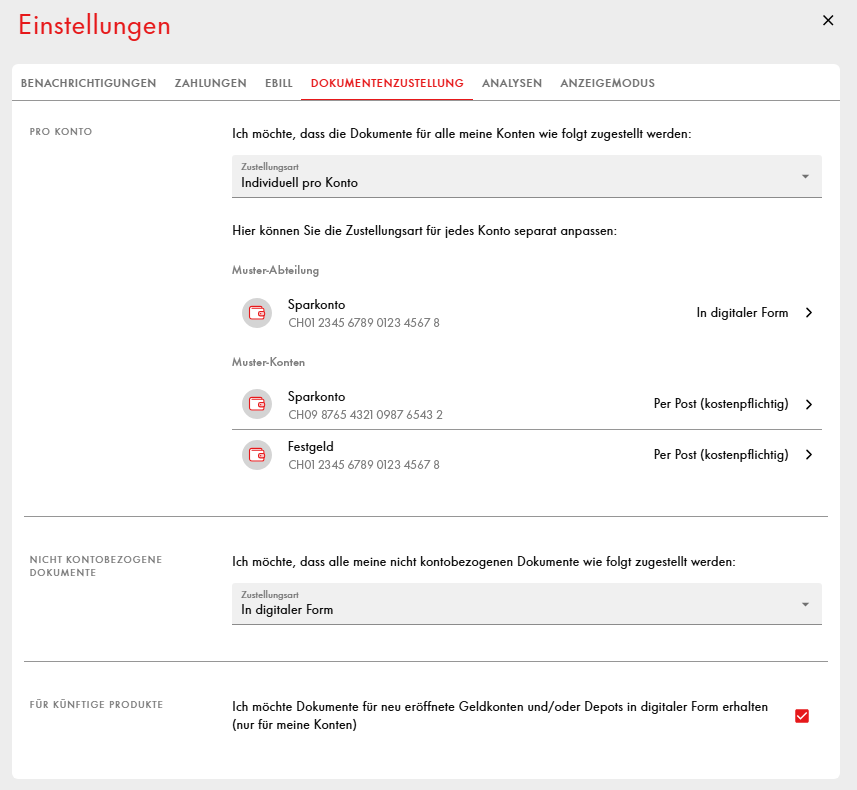Image resolution: width=857 pixels, height=790 pixels.
Task: Expand the chevron on the Sparkonto CH09 row
Action: click(x=809, y=405)
